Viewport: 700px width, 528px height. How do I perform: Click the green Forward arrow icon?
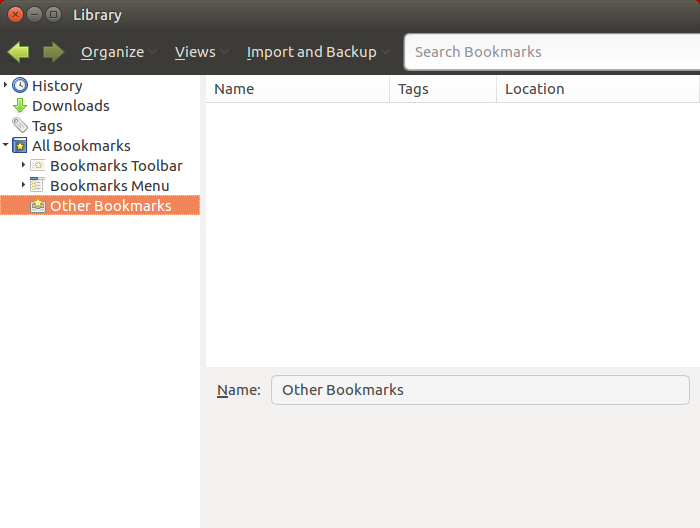click(x=54, y=52)
